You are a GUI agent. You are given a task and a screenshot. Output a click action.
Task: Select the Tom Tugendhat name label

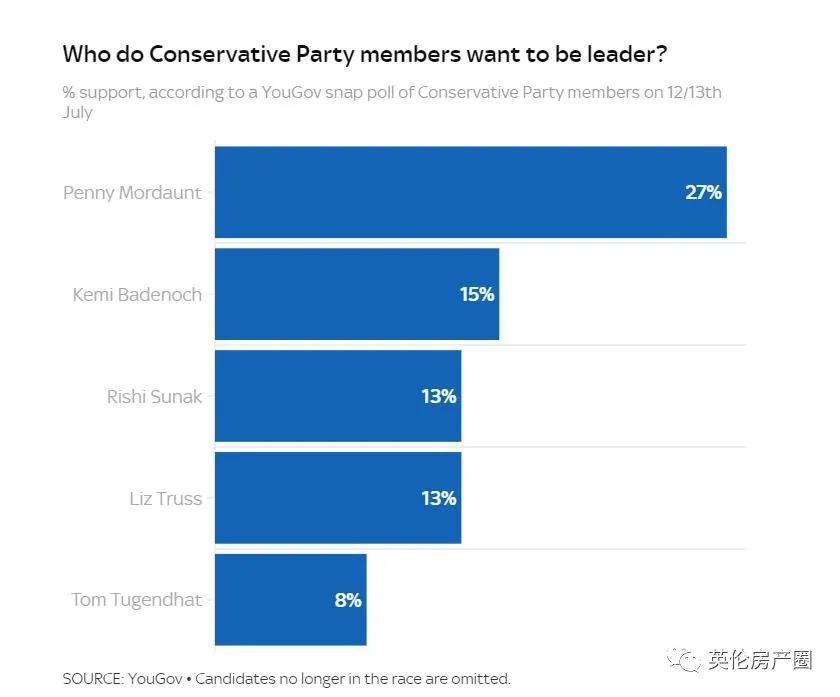[x=136, y=600]
